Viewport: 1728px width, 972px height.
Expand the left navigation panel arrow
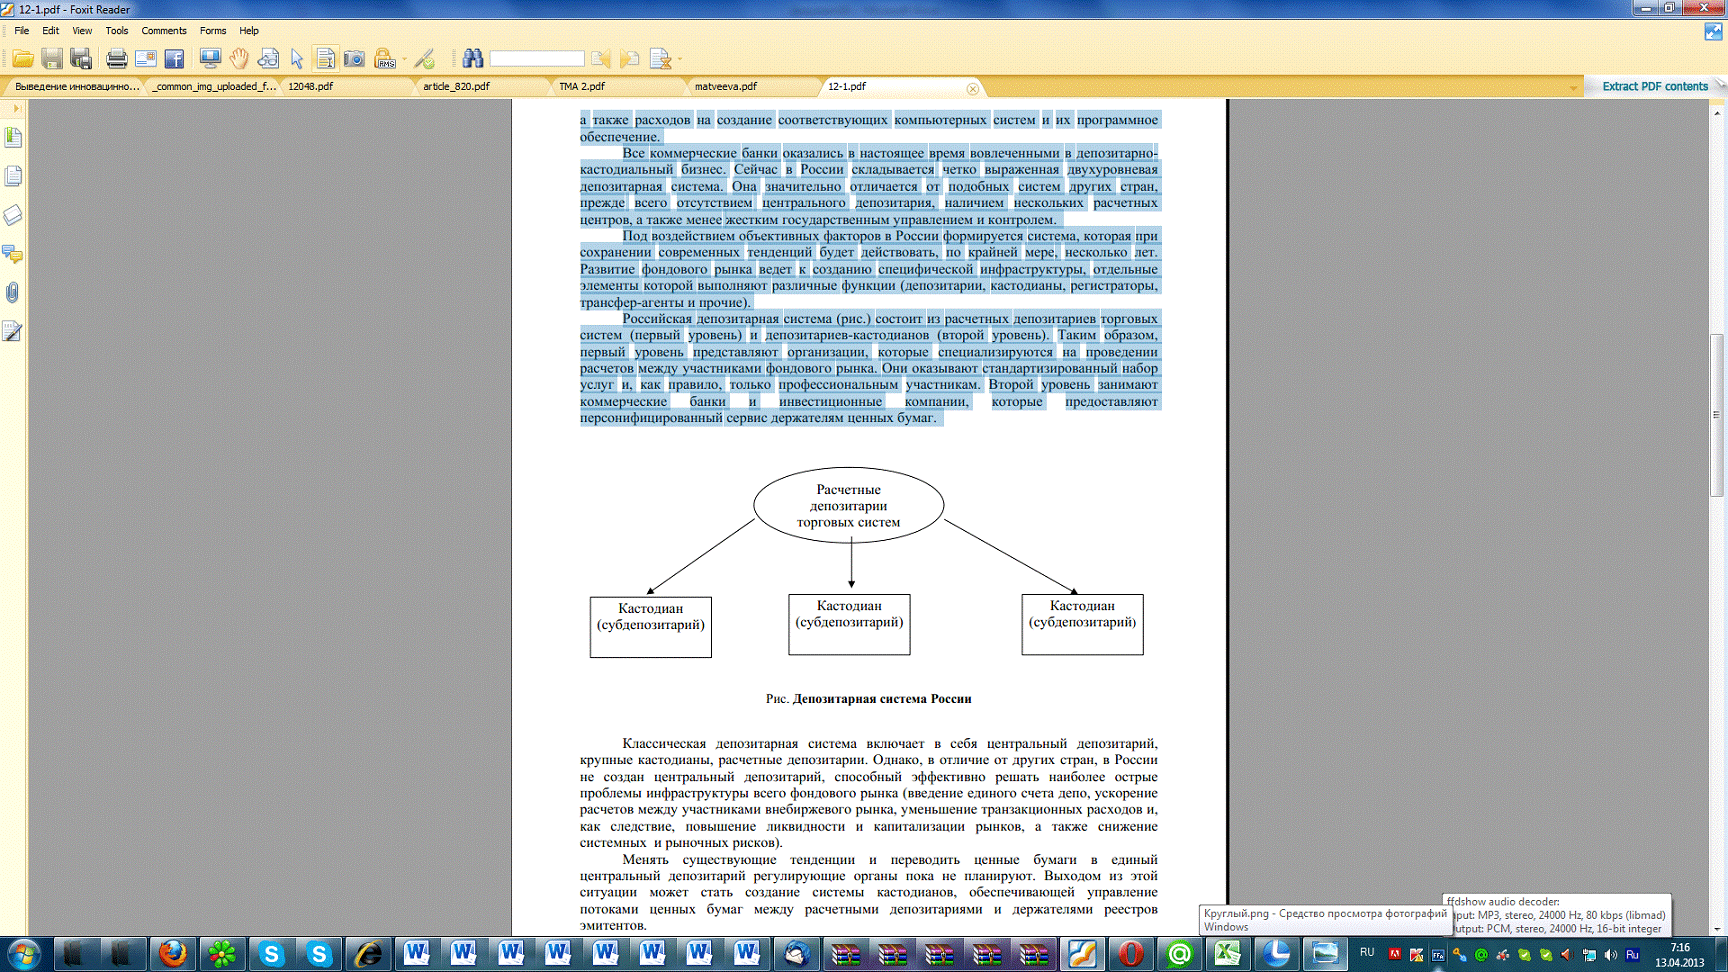[x=16, y=108]
